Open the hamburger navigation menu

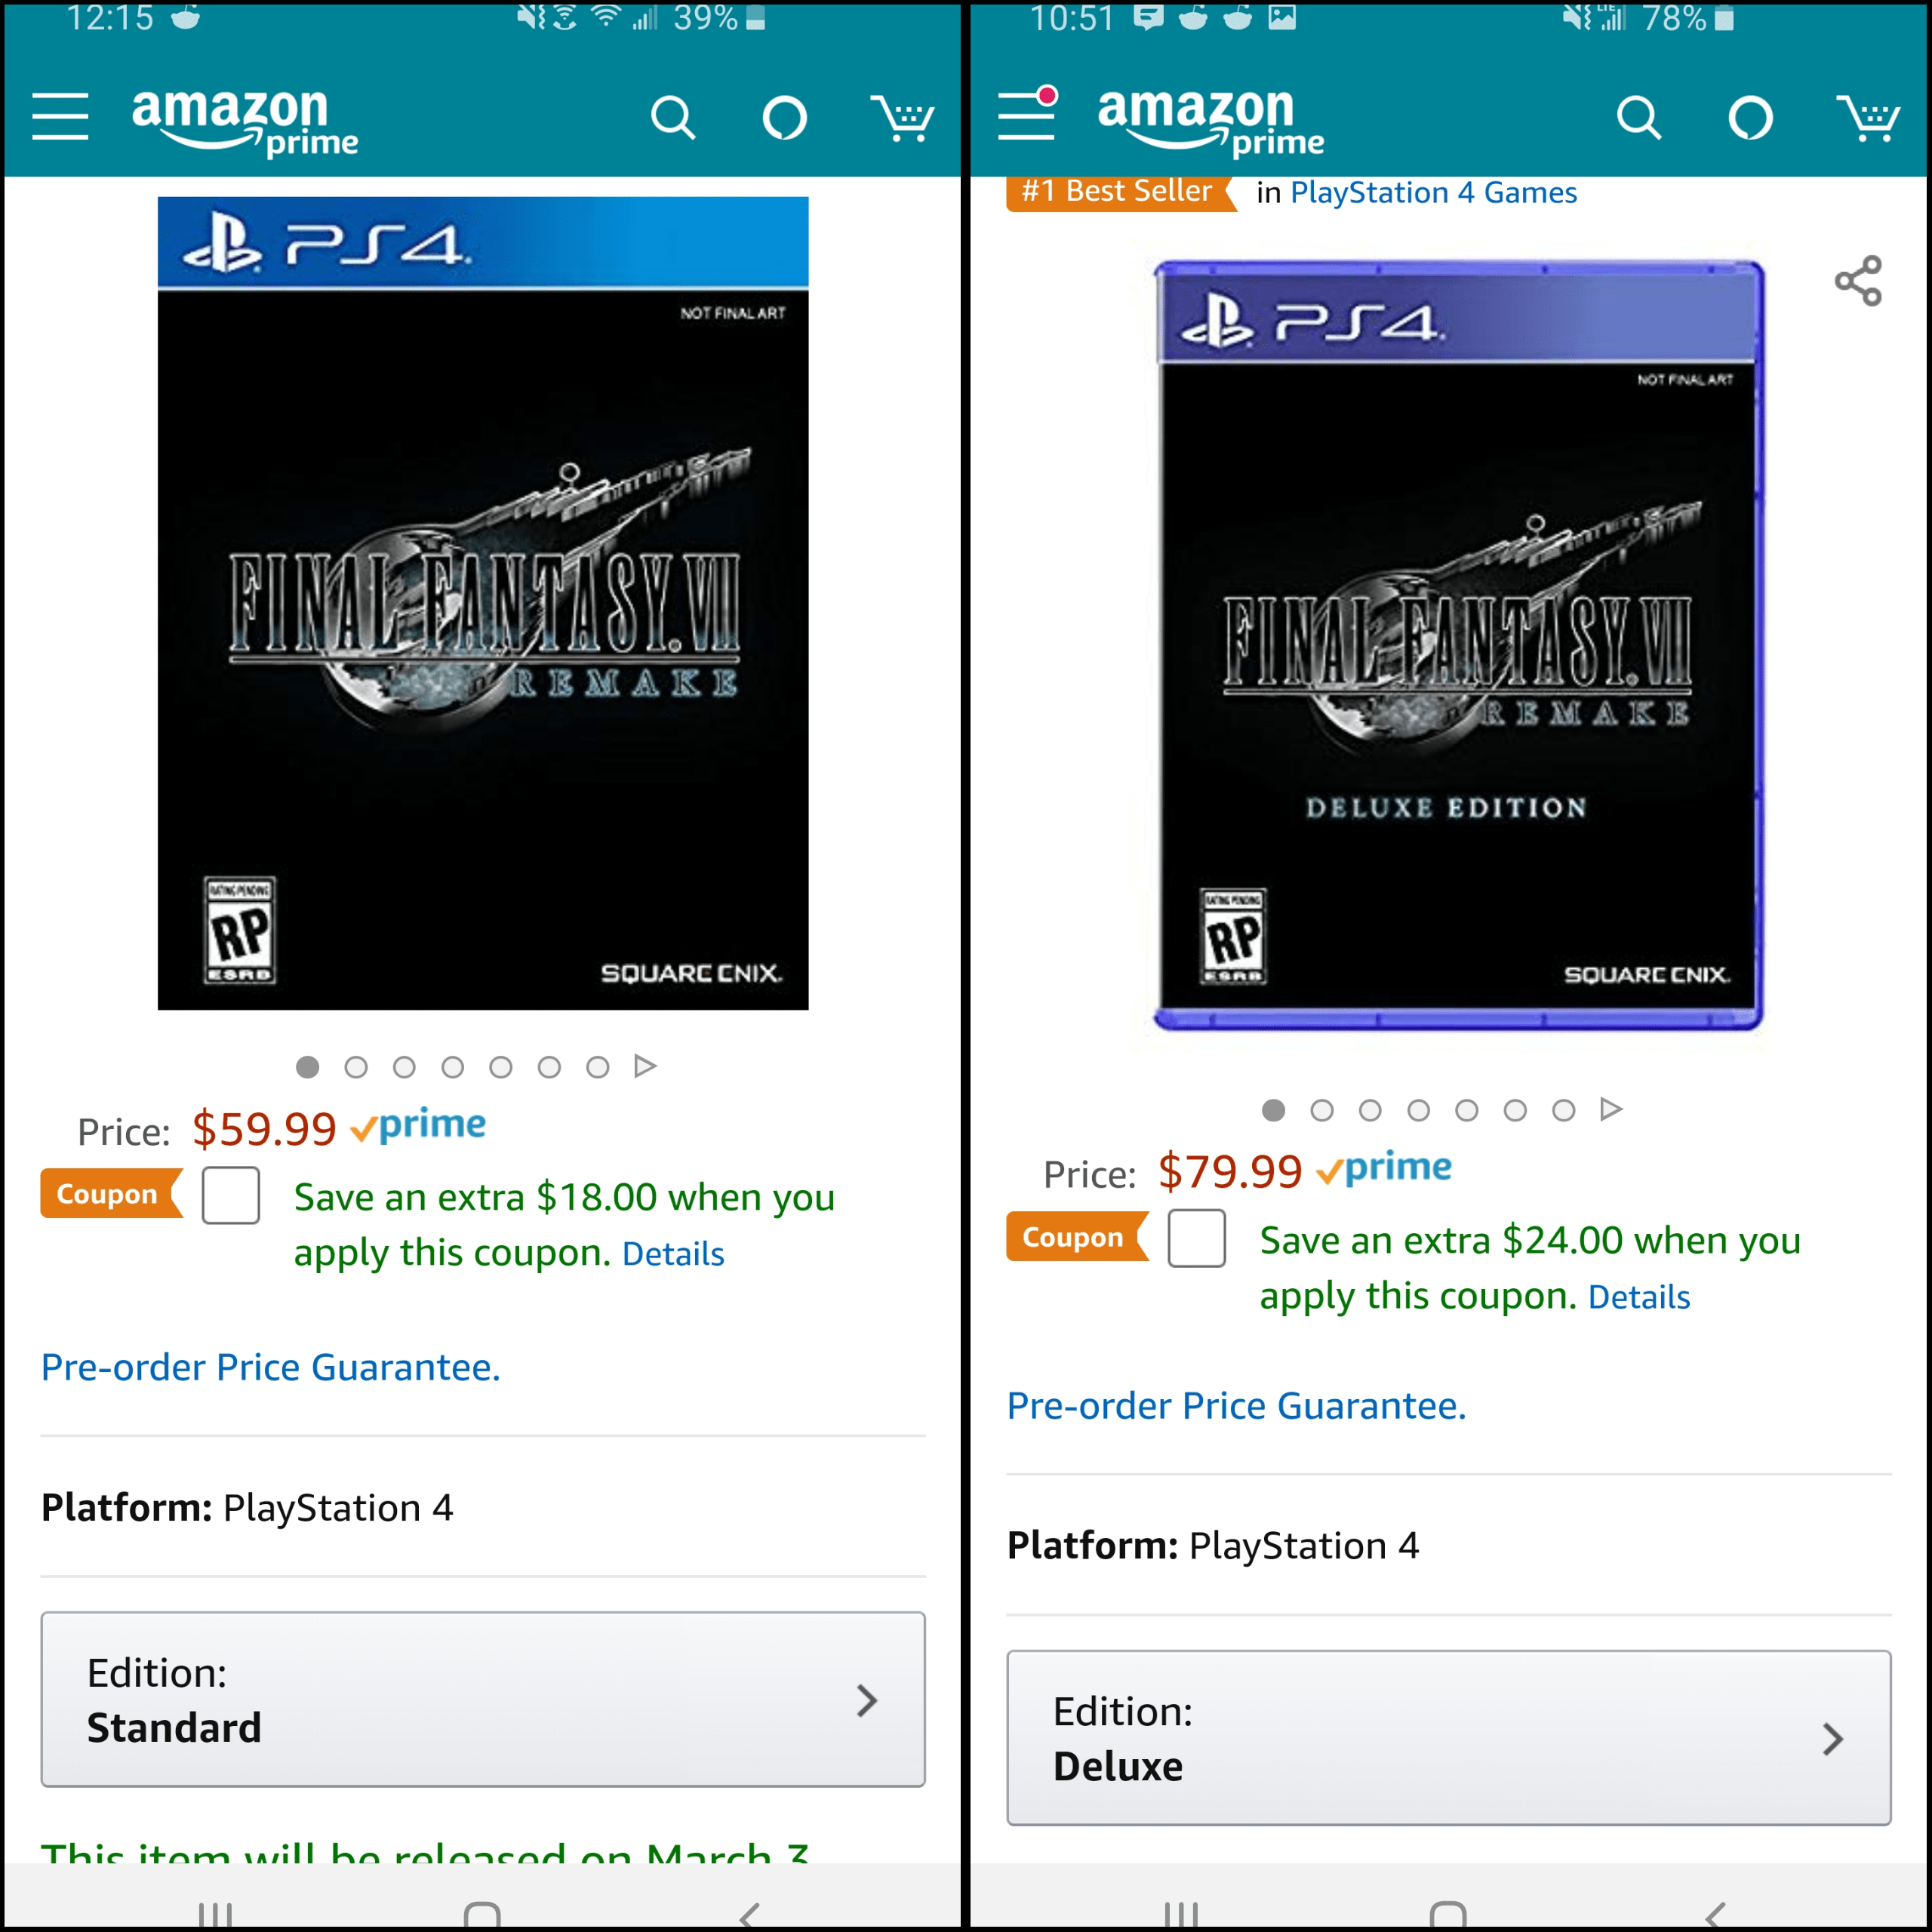click(x=59, y=117)
